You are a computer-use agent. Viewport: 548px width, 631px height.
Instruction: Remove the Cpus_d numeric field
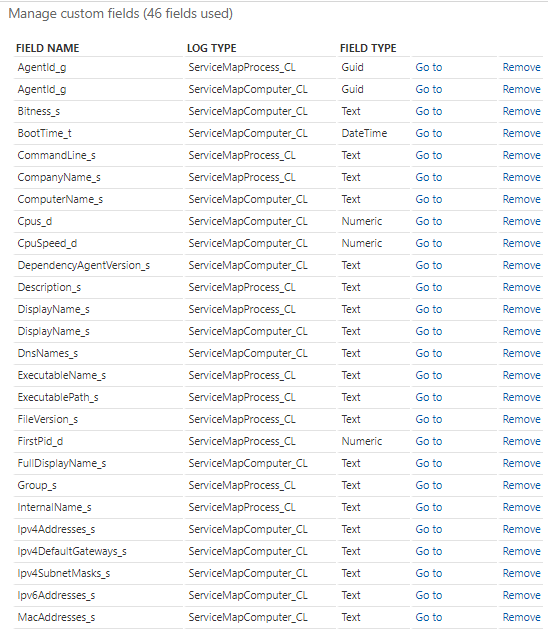(521, 221)
